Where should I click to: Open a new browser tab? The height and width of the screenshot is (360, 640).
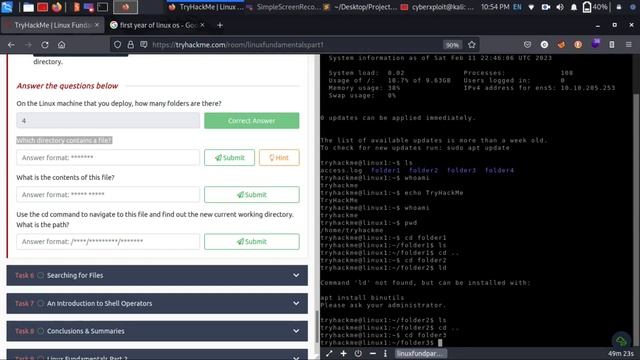[220, 25]
